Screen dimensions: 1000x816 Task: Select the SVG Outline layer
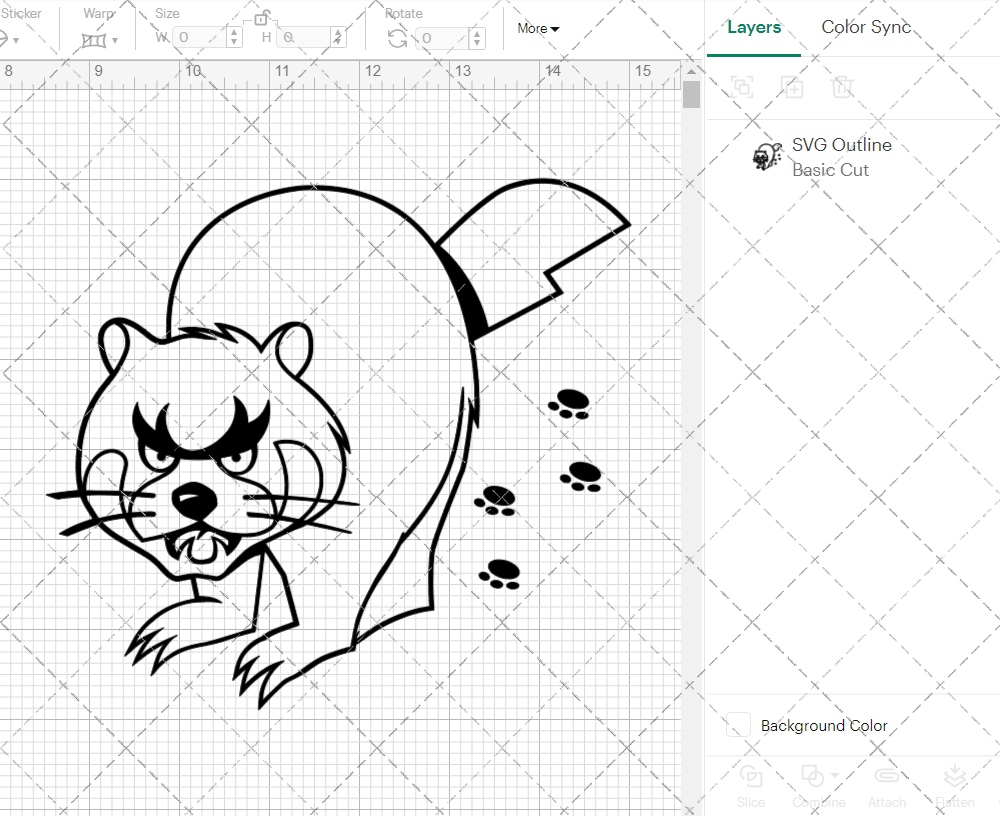(x=840, y=157)
